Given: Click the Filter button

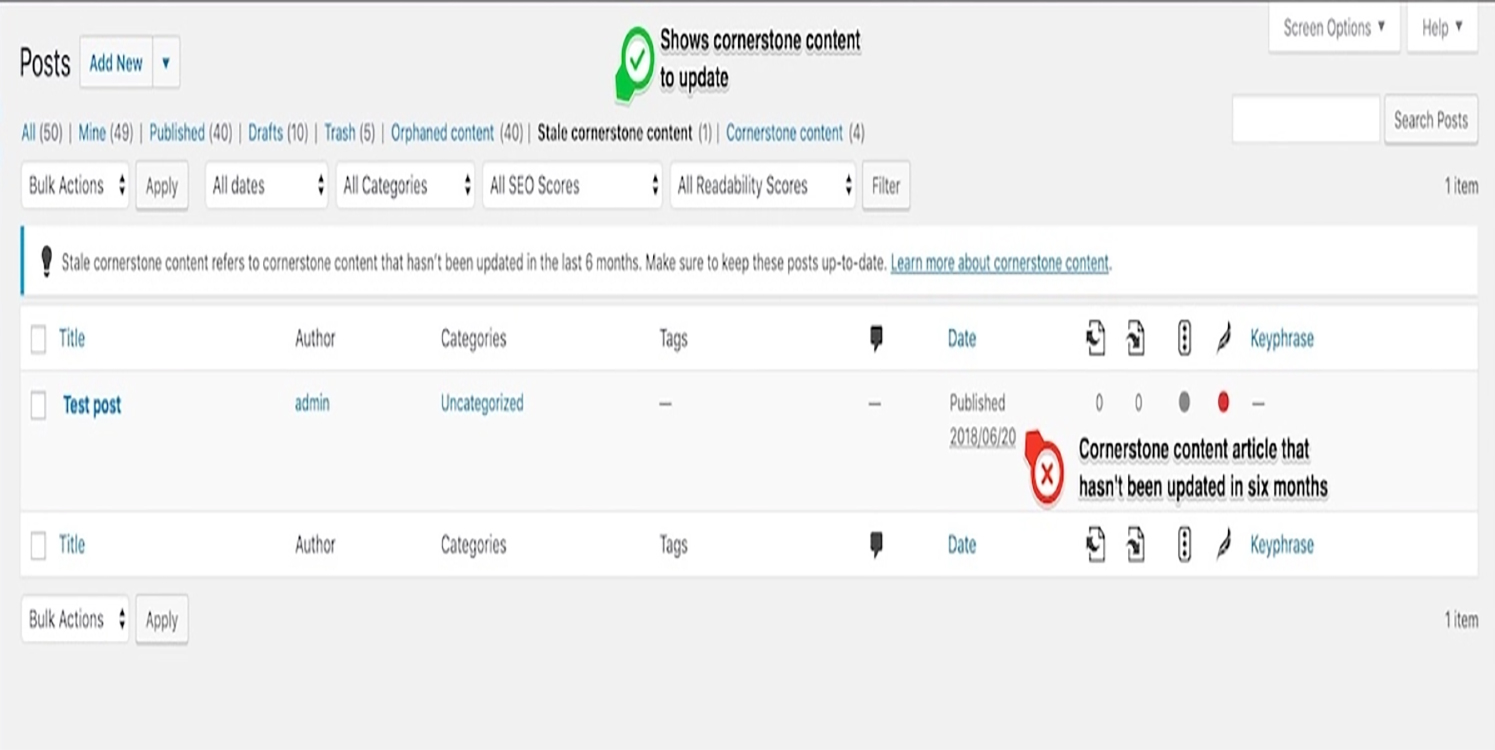Looking at the screenshot, I should [x=886, y=186].
